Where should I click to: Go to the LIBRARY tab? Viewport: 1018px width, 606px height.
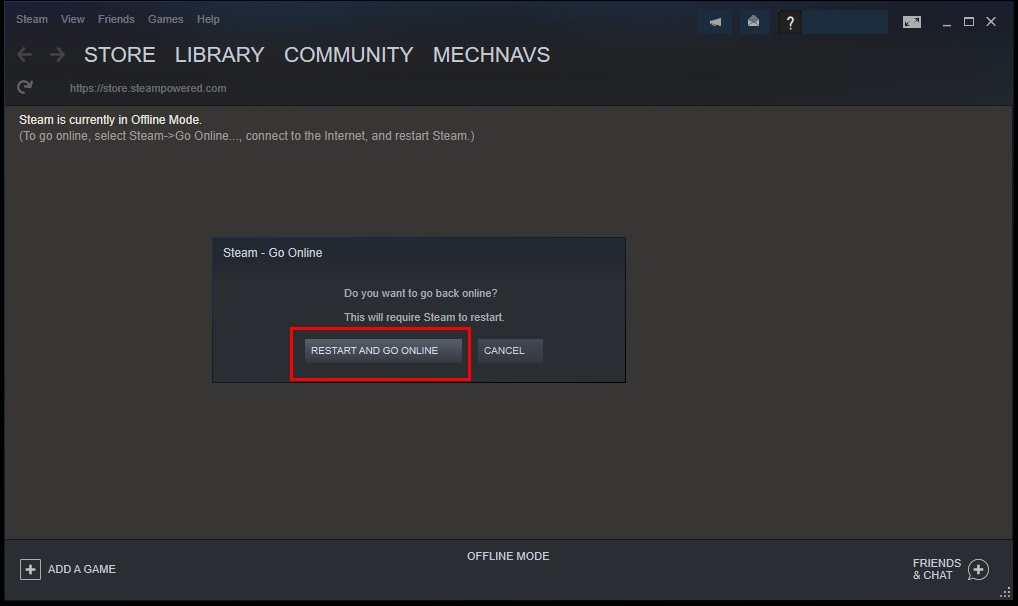pyautogui.click(x=219, y=55)
